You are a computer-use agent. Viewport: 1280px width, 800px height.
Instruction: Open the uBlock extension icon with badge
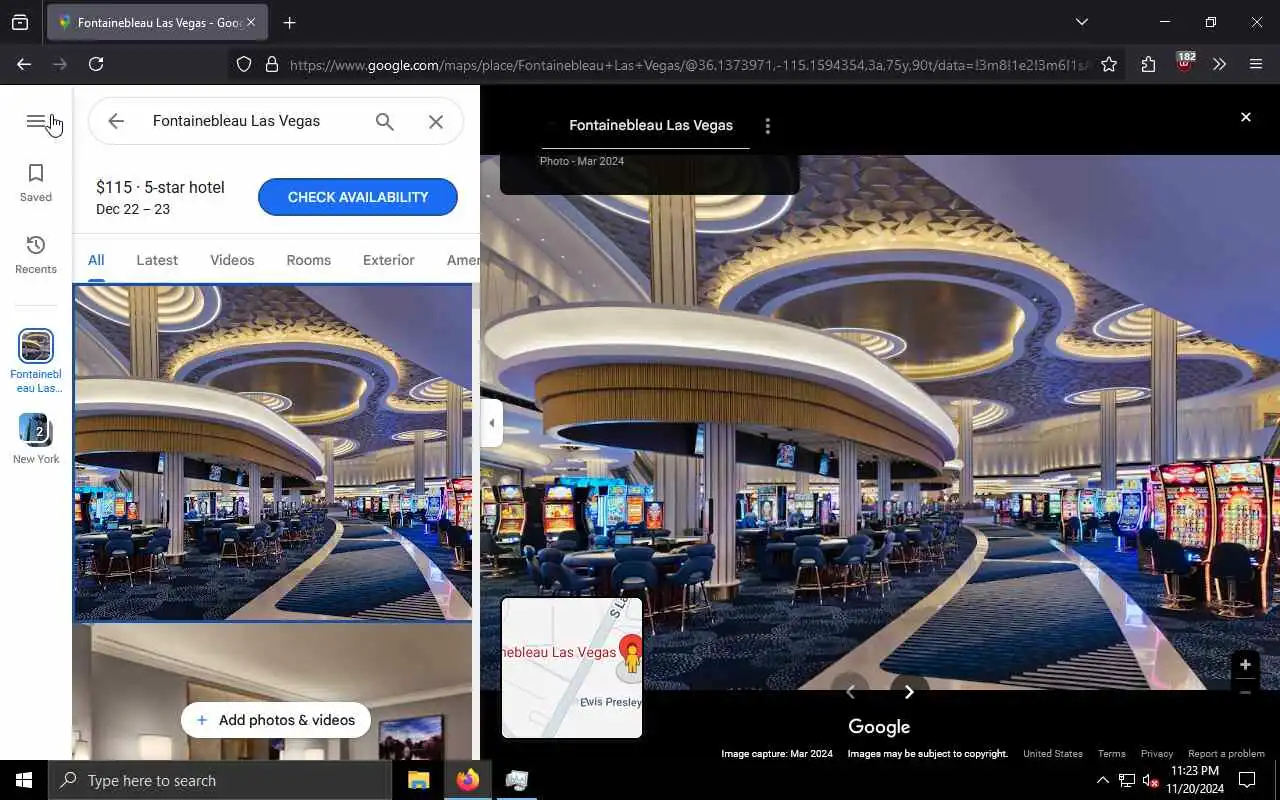(x=1185, y=62)
